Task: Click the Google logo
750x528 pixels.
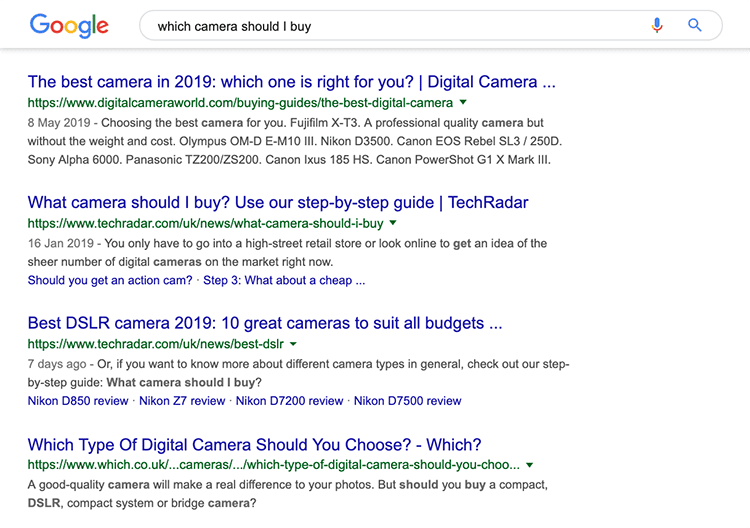Action: click(x=69, y=25)
